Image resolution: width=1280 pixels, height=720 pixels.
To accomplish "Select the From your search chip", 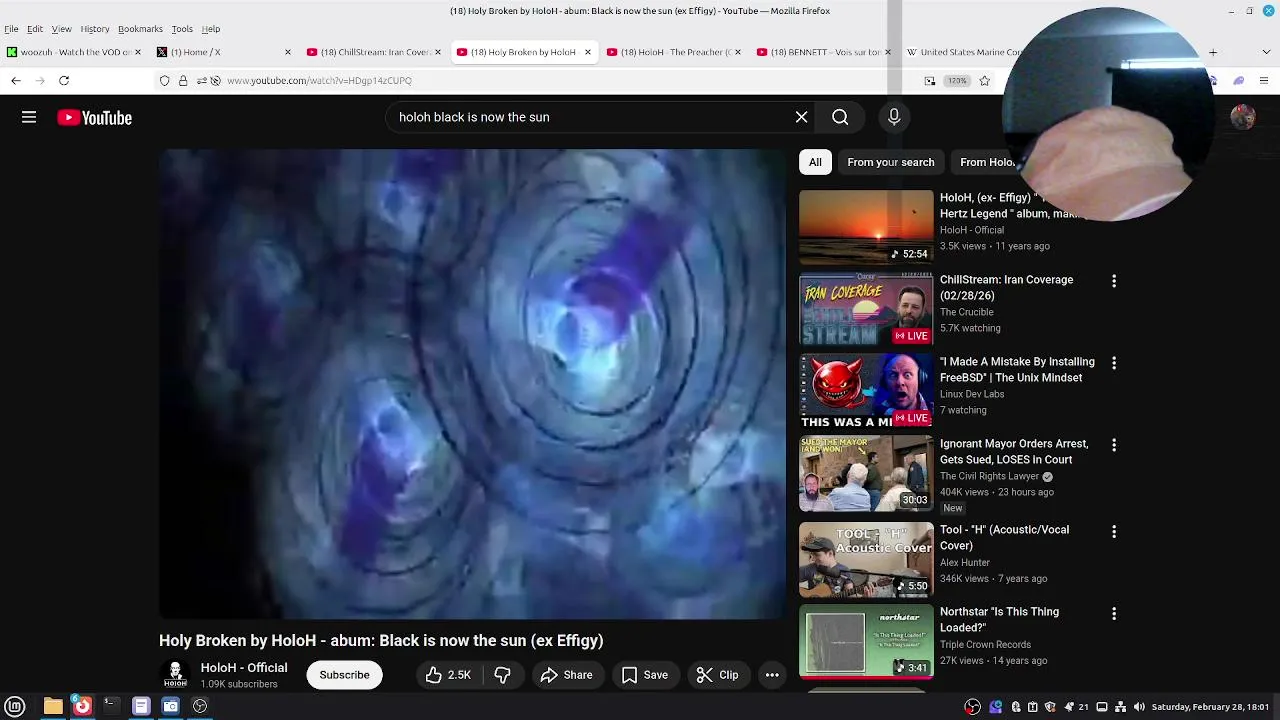I will (x=890, y=162).
